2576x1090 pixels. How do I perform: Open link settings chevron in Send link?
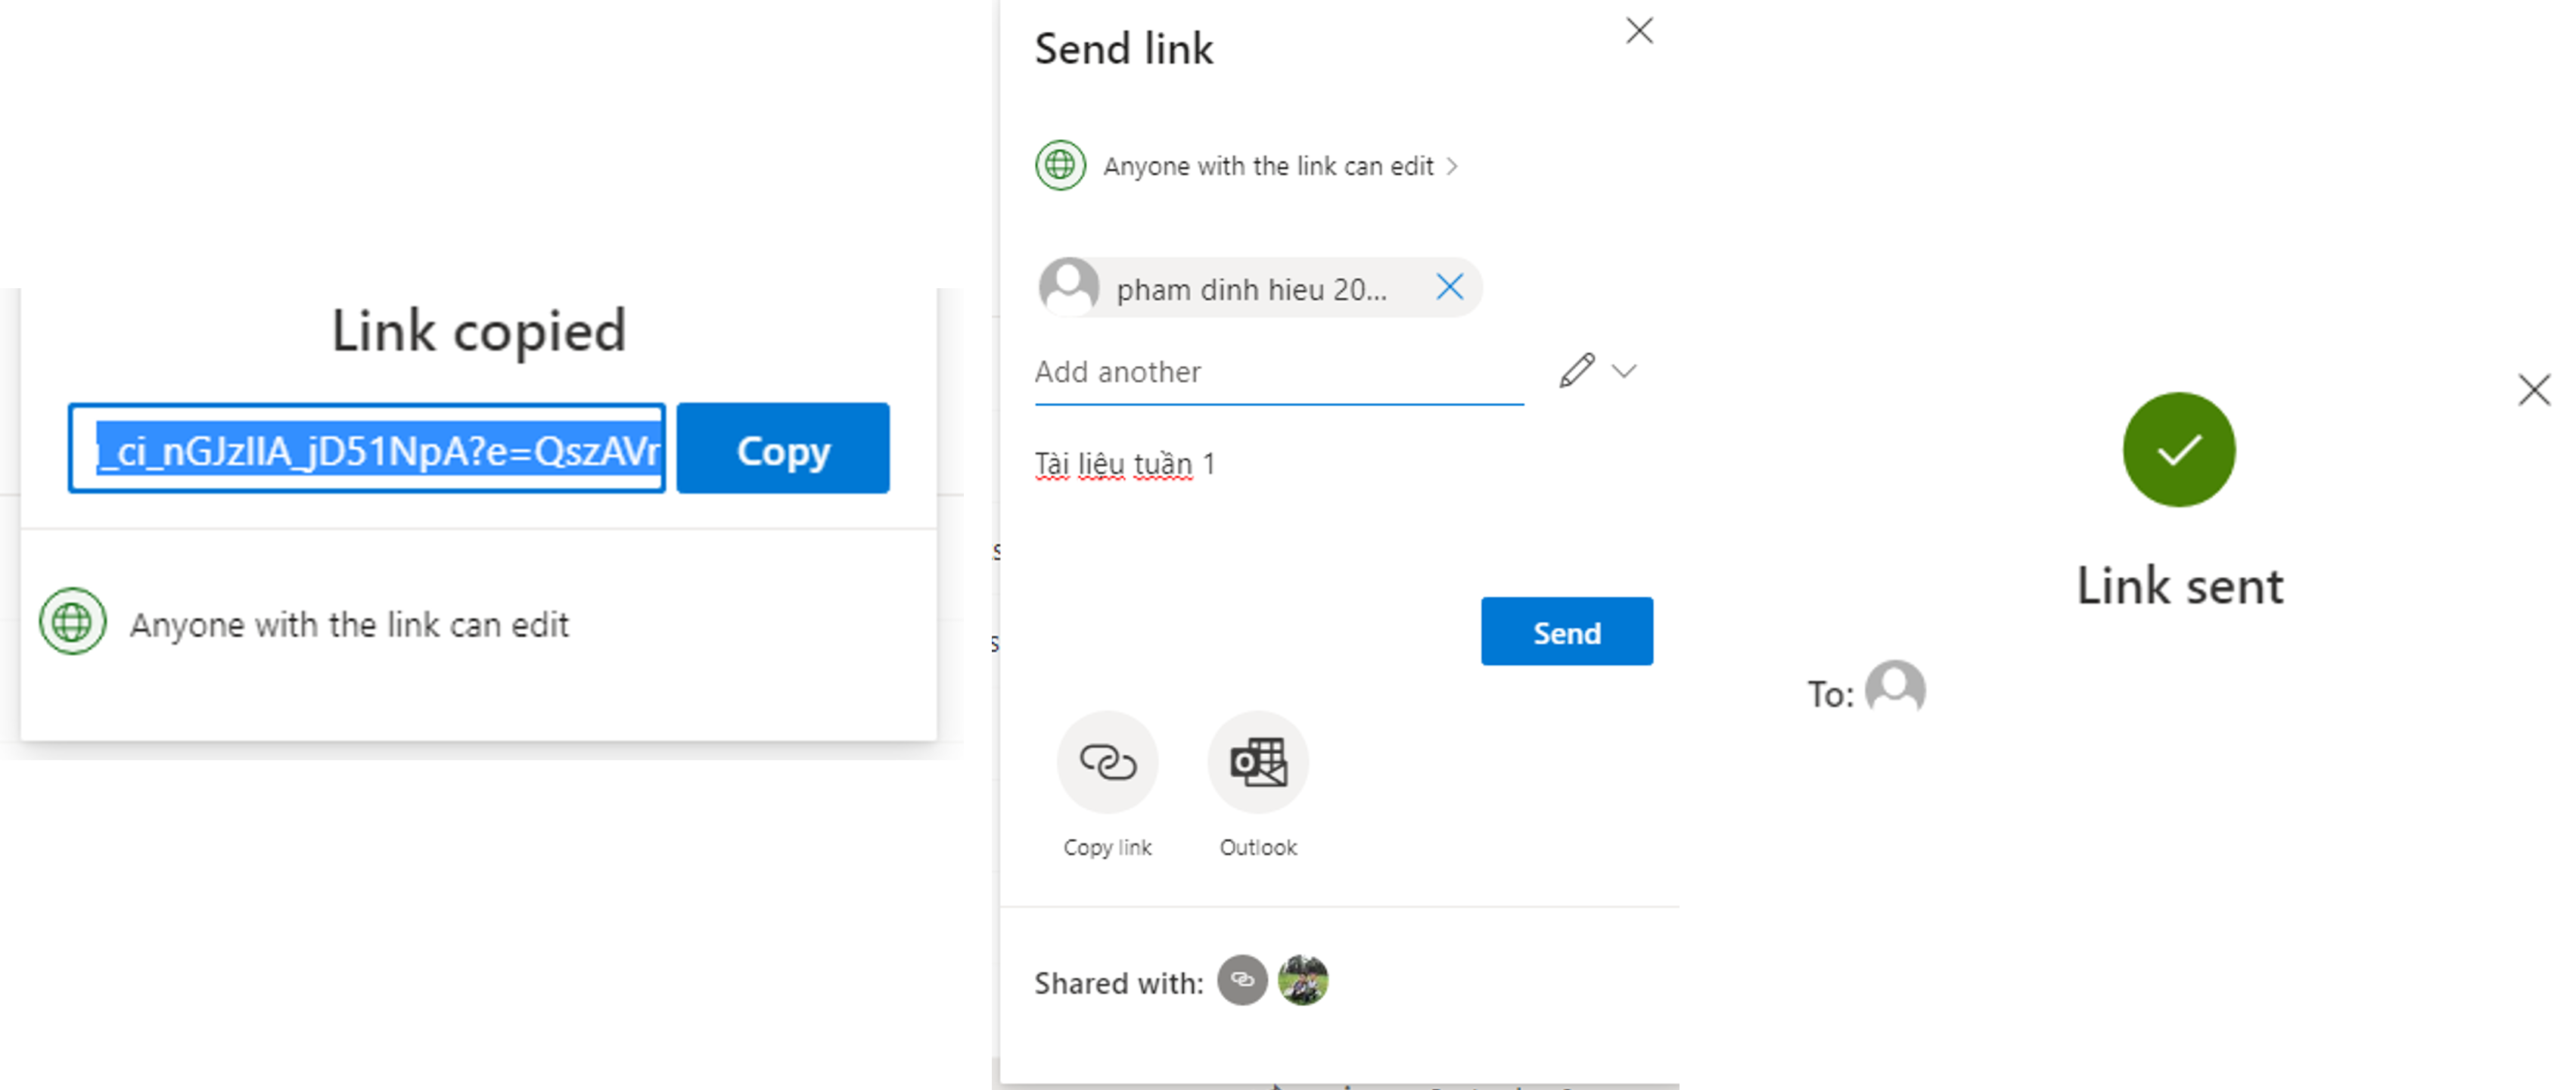coord(1453,166)
